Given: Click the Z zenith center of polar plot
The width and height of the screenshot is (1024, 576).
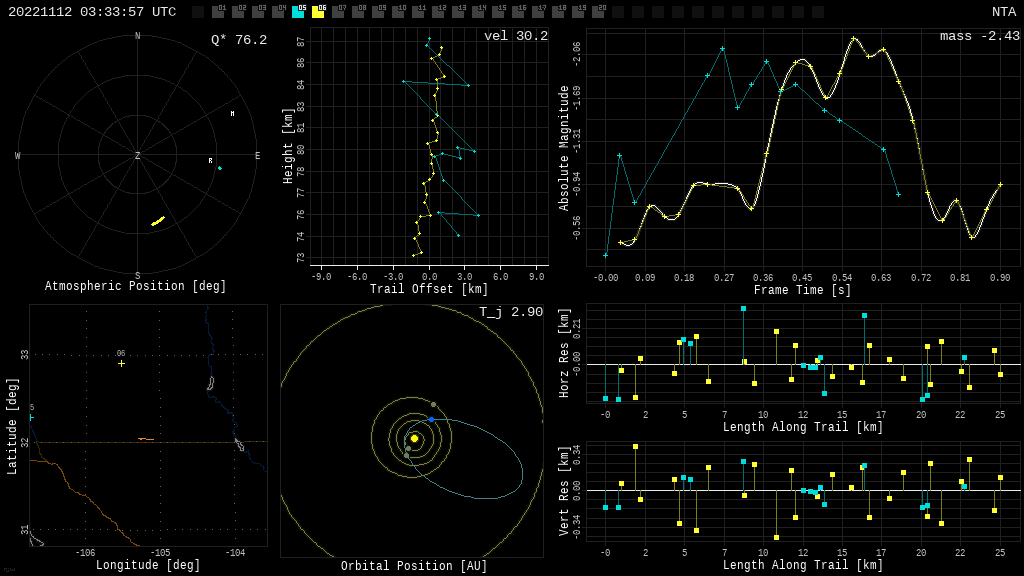Looking at the screenshot, I should (138, 156).
